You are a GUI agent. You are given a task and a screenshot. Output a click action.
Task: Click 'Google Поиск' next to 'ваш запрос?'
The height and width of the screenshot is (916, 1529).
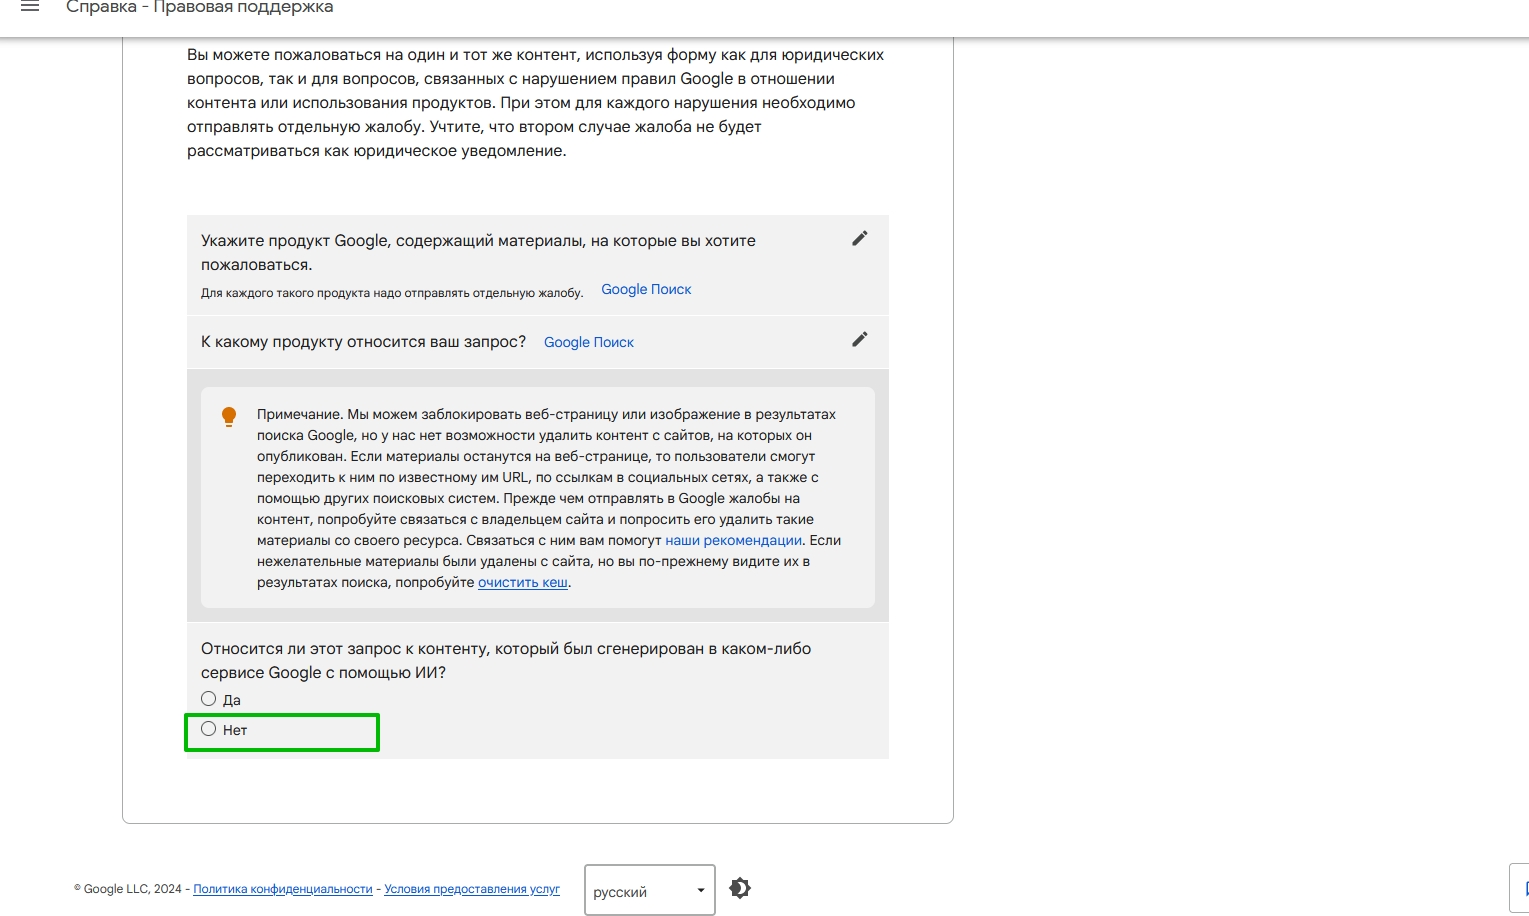click(589, 342)
